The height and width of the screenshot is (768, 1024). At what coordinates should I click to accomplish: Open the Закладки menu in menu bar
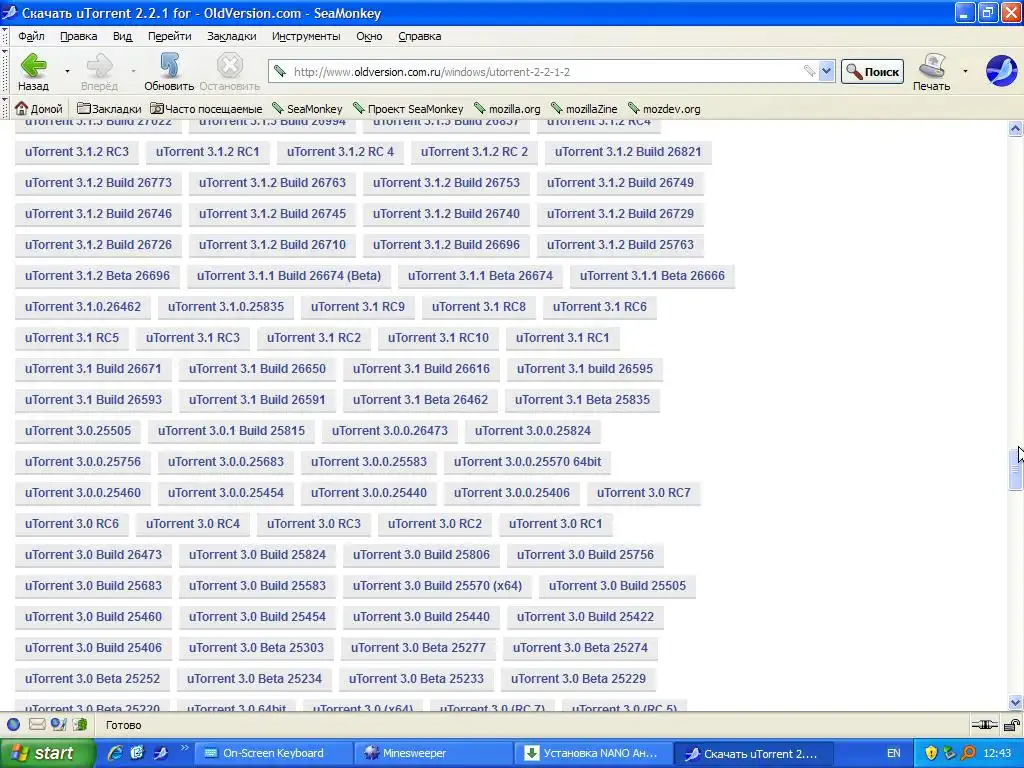click(x=232, y=37)
